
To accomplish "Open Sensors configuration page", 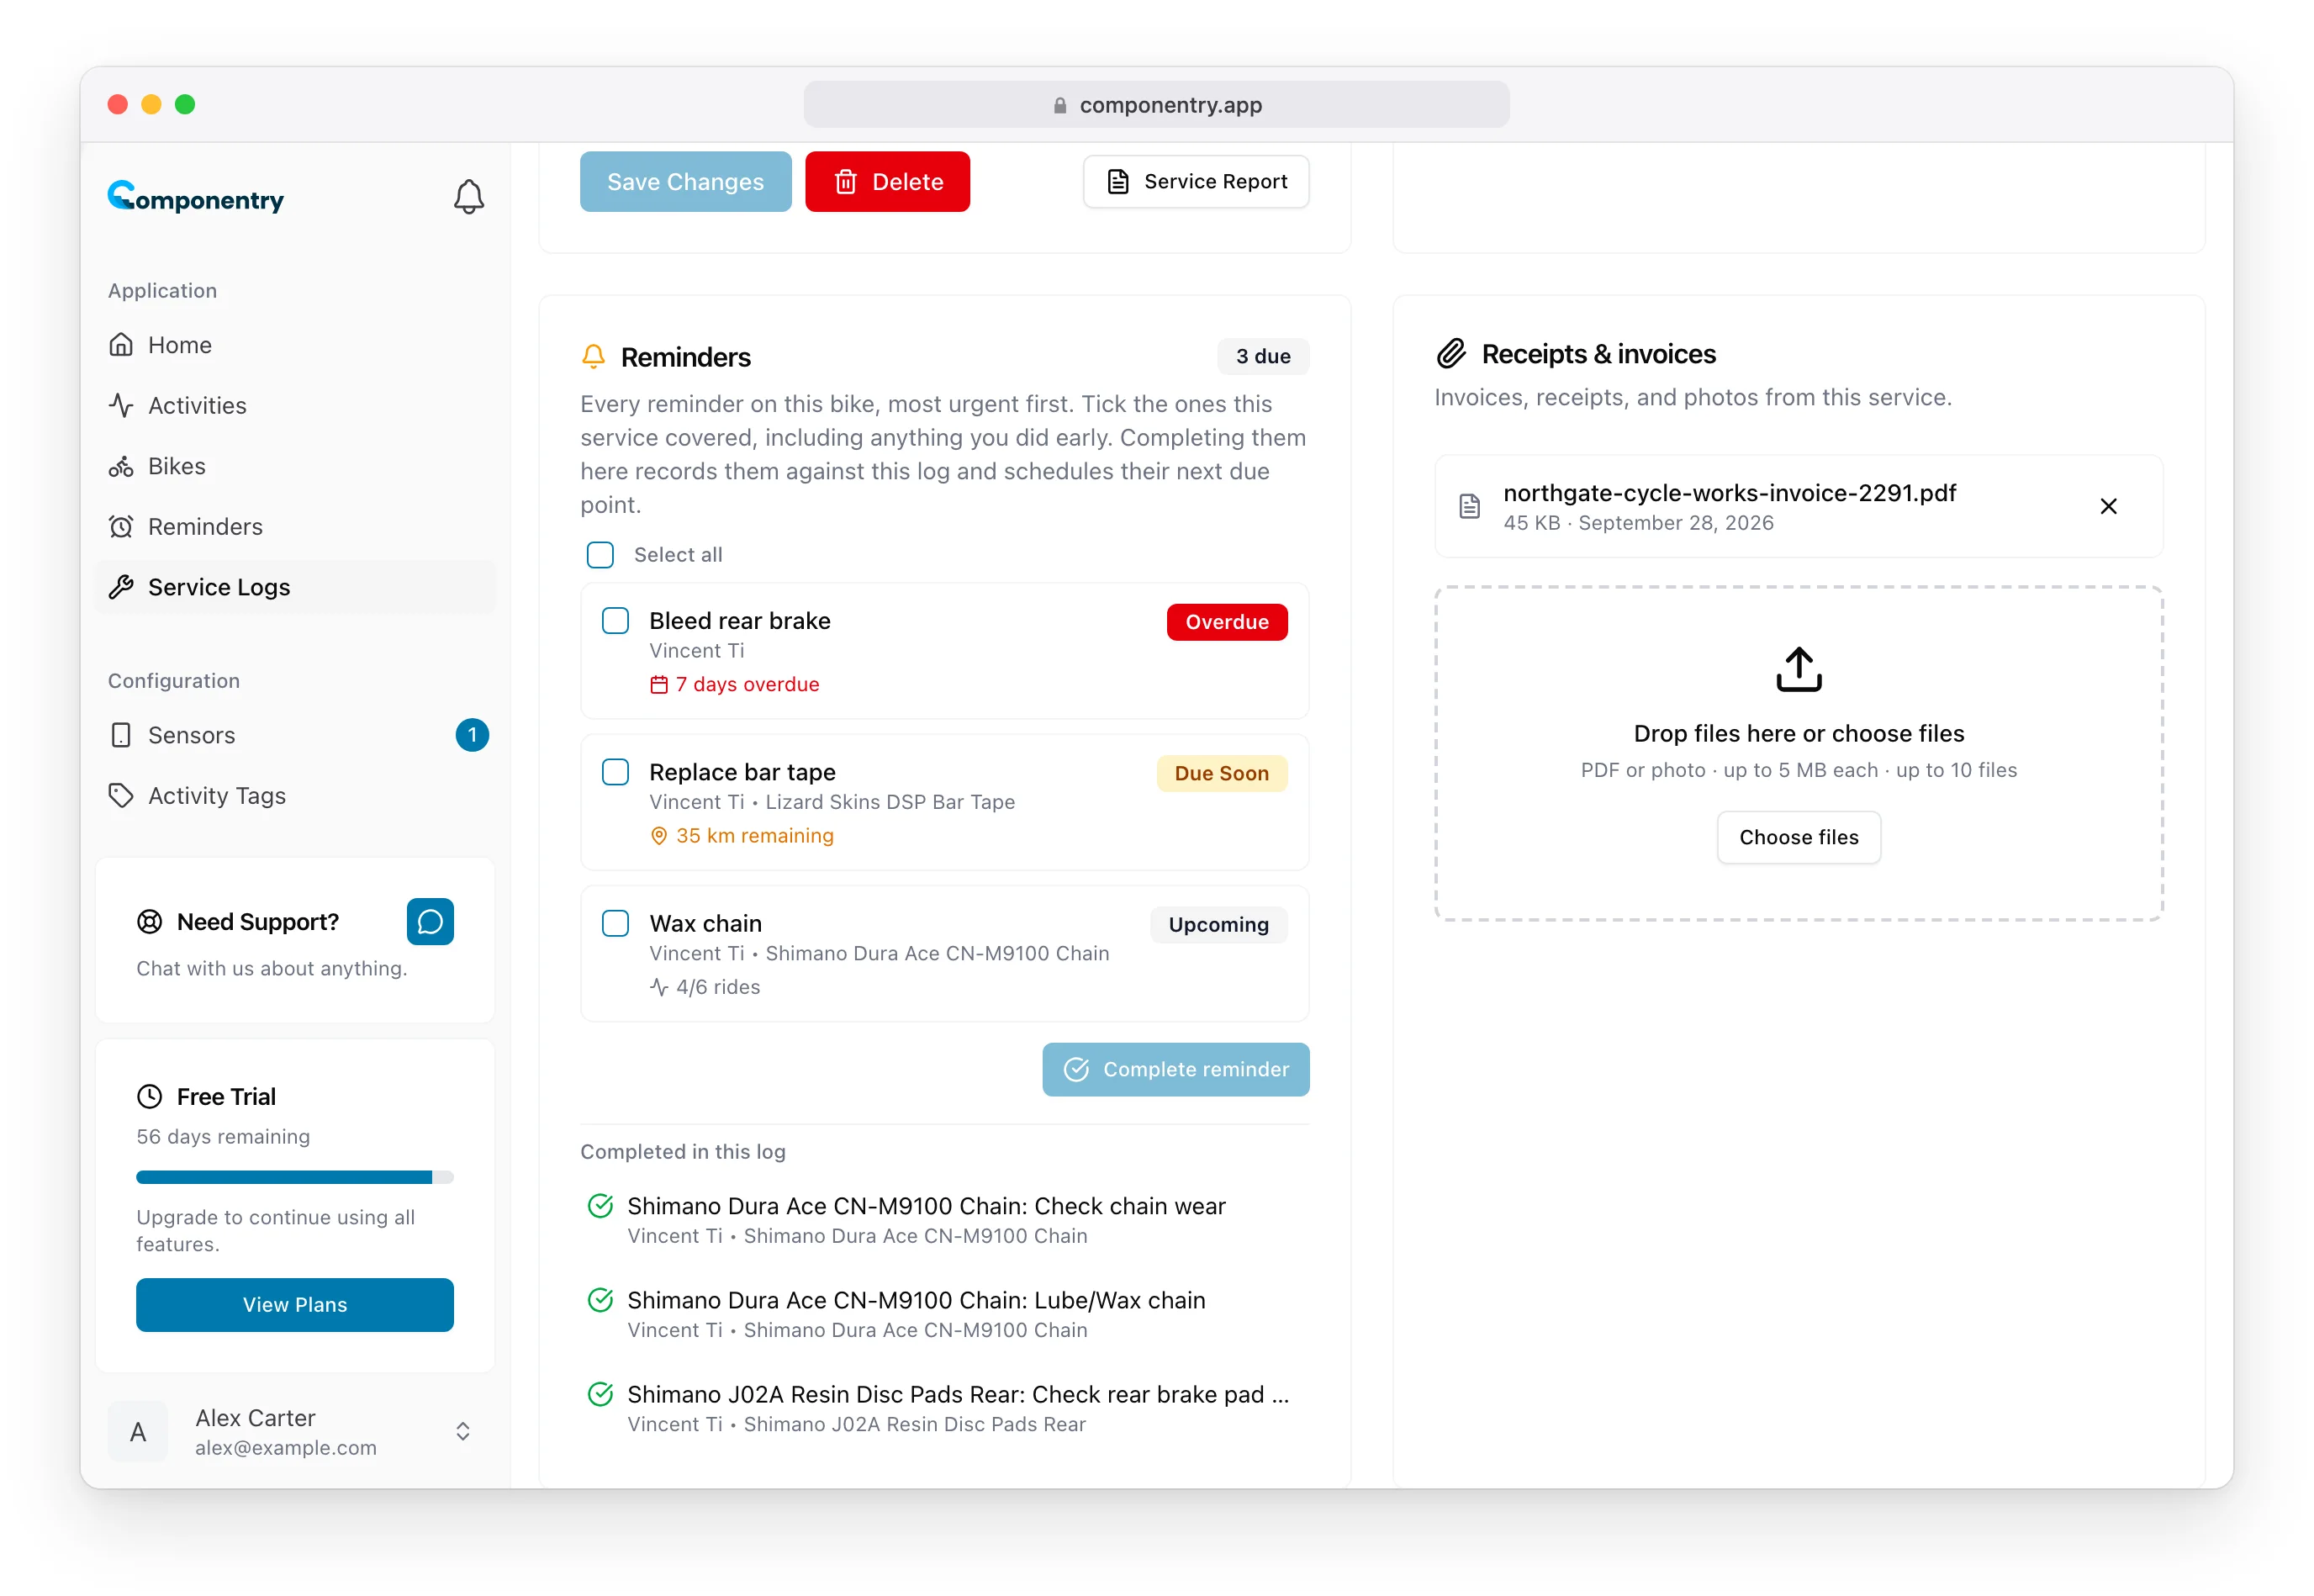I will click(296, 735).
